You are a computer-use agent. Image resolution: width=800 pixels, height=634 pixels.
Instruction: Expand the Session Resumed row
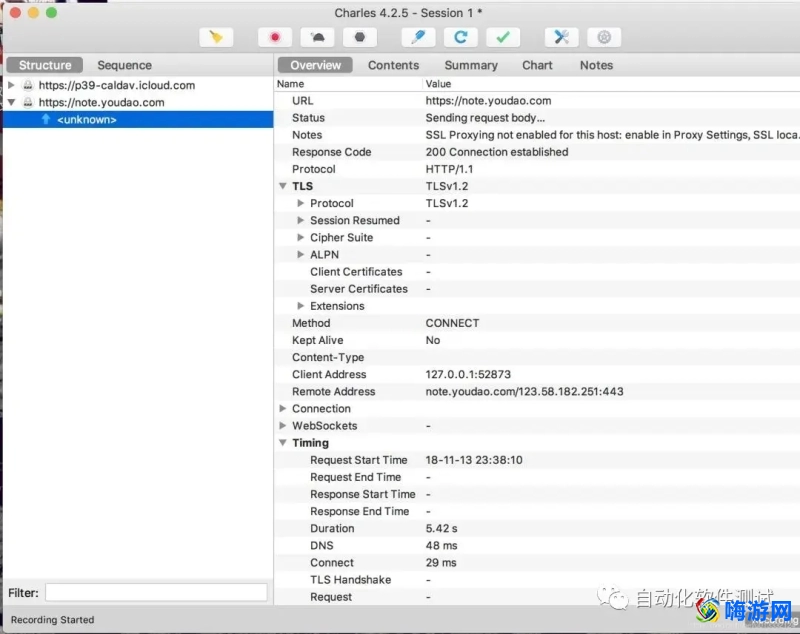[x=301, y=220]
